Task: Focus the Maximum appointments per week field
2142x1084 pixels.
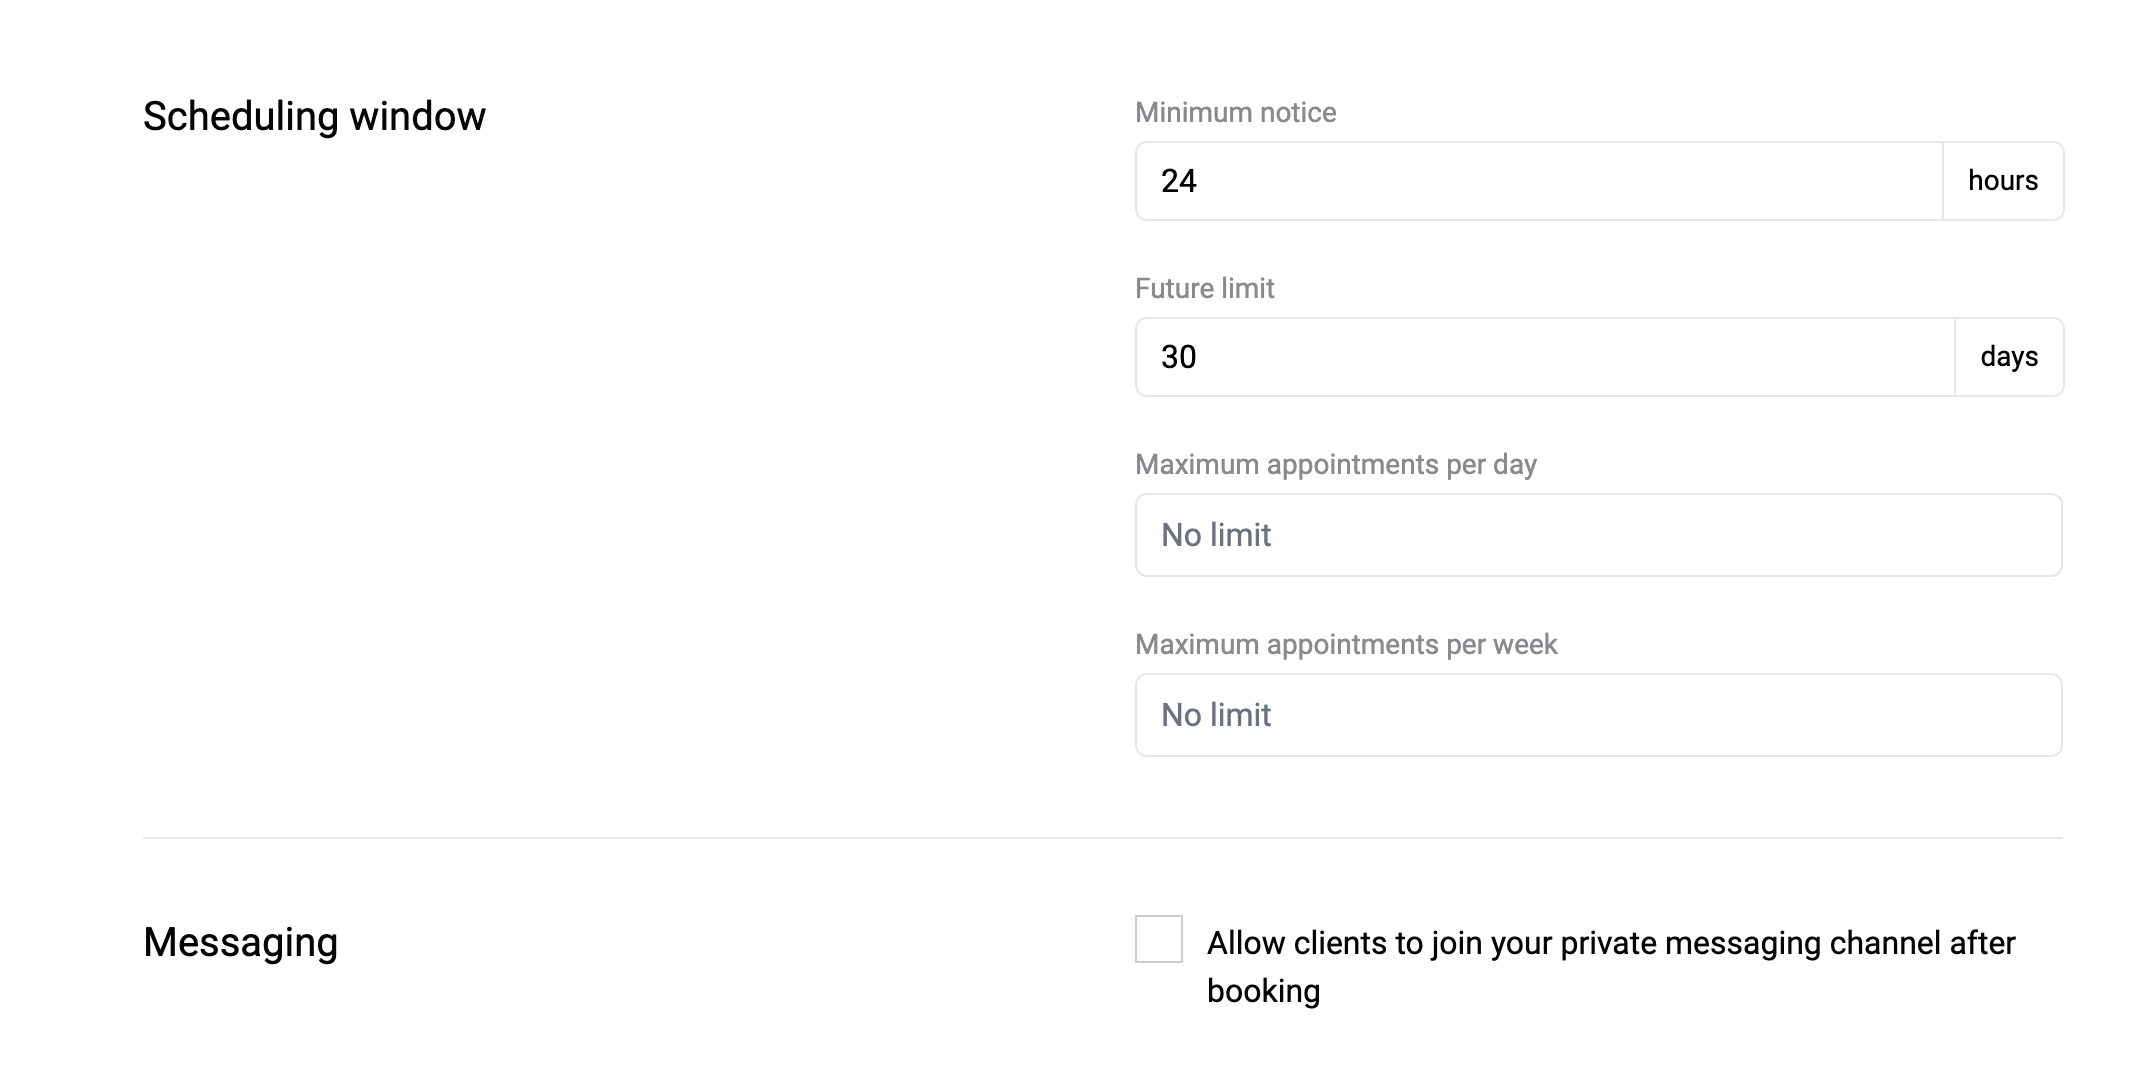Action: (1599, 715)
